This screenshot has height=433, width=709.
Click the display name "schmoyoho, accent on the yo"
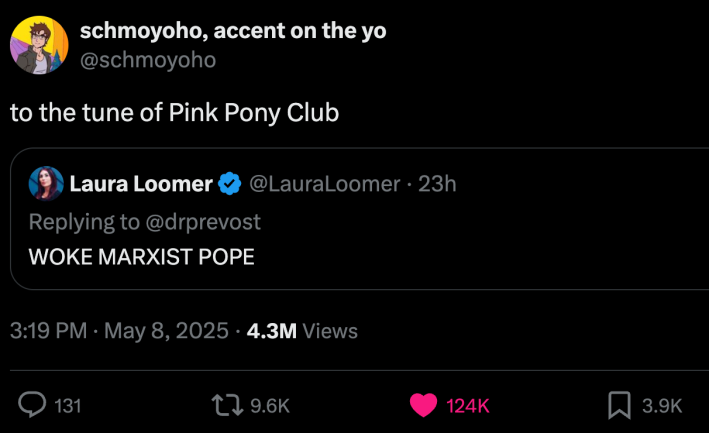[233, 31]
